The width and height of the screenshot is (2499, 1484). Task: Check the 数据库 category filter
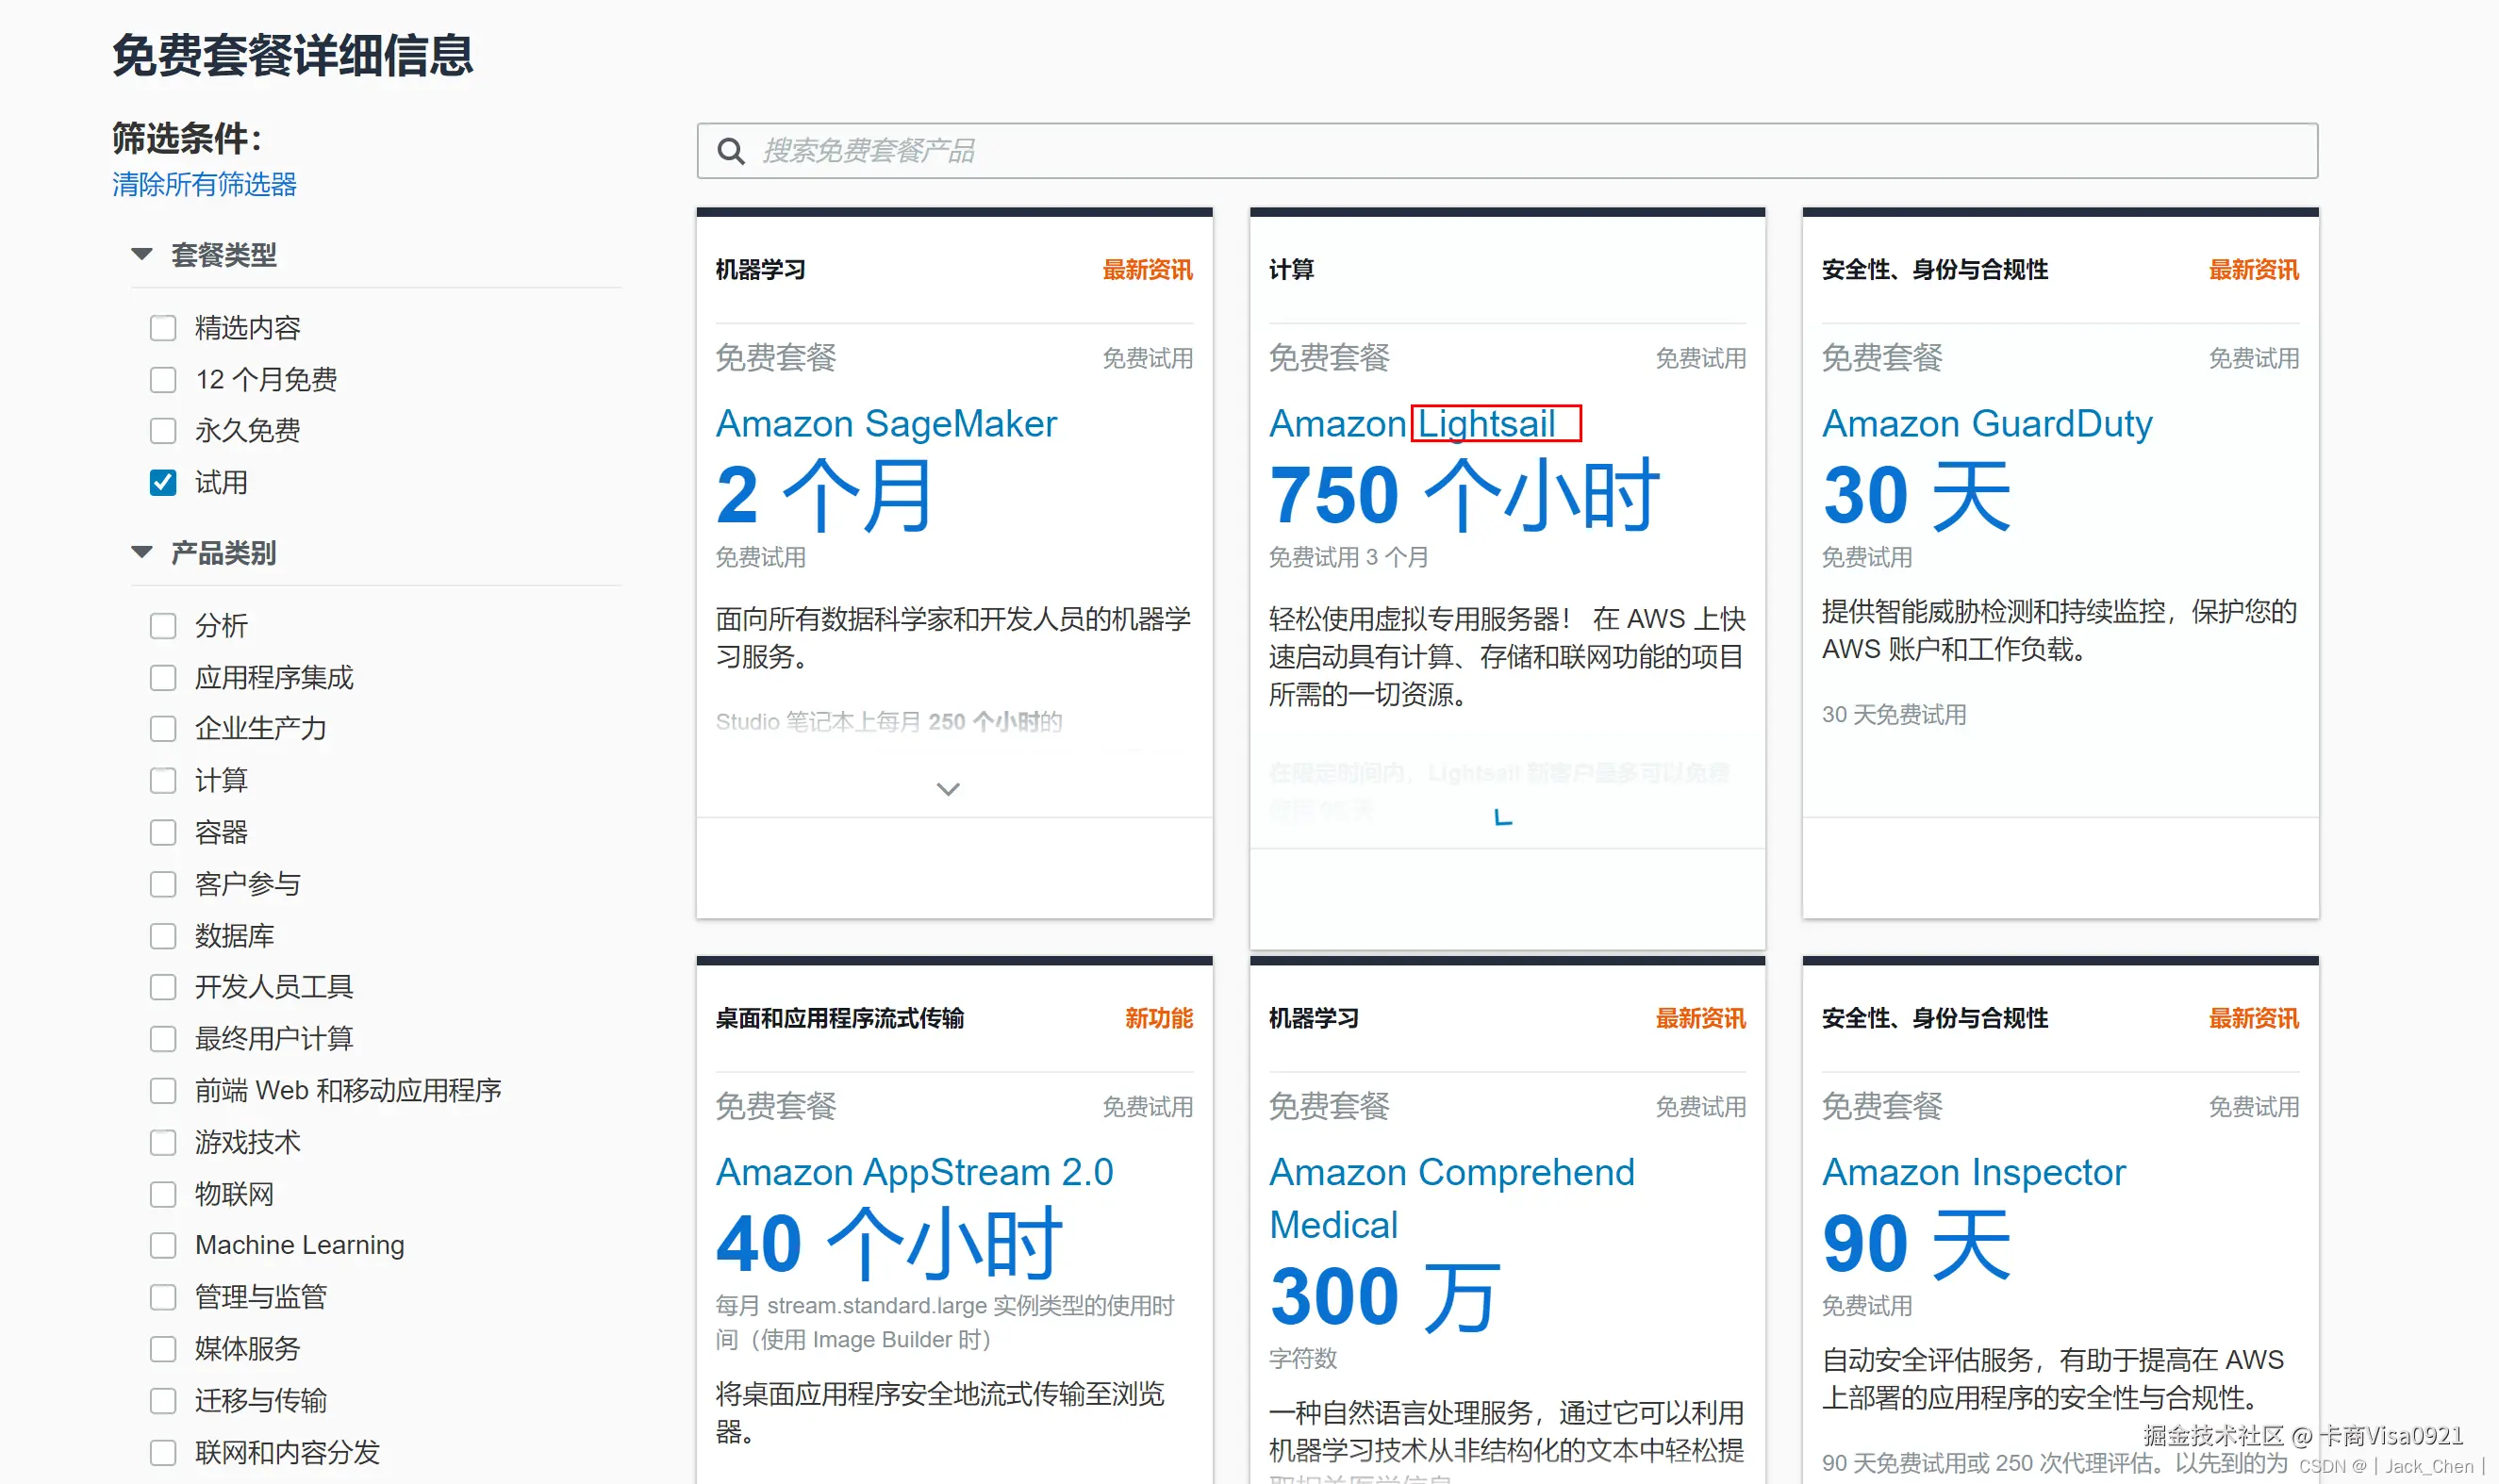coord(163,936)
